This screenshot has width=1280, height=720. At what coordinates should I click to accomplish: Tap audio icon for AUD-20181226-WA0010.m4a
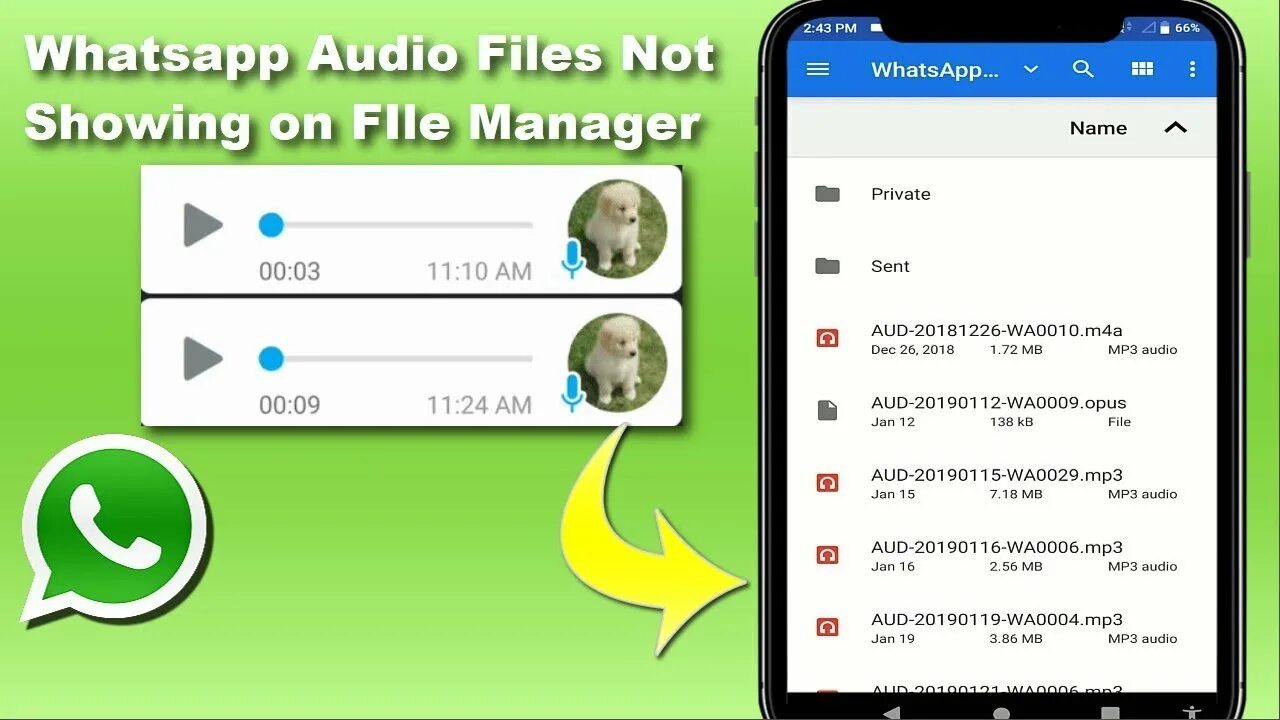pyautogui.click(x=827, y=338)
